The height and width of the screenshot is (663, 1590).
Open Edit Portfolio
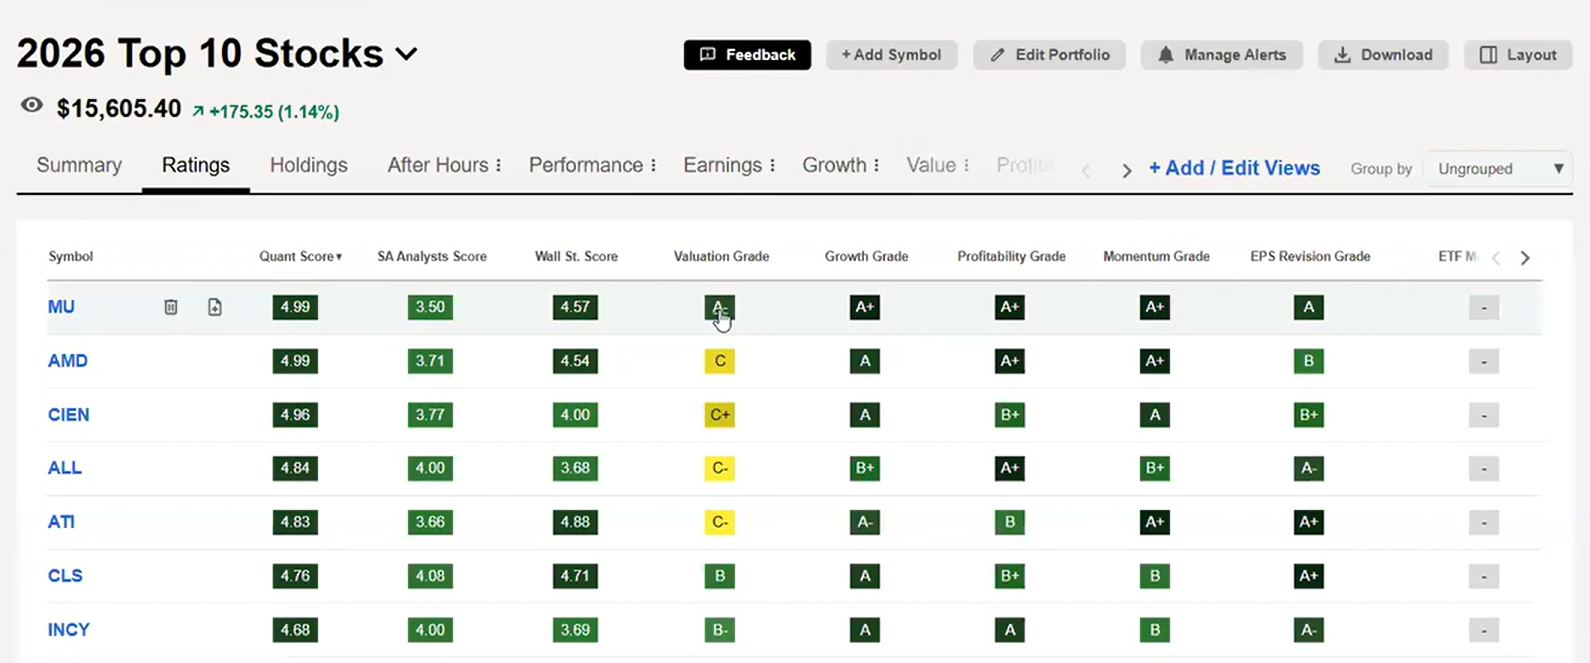pyautogui.click(x=1049, y=55)
